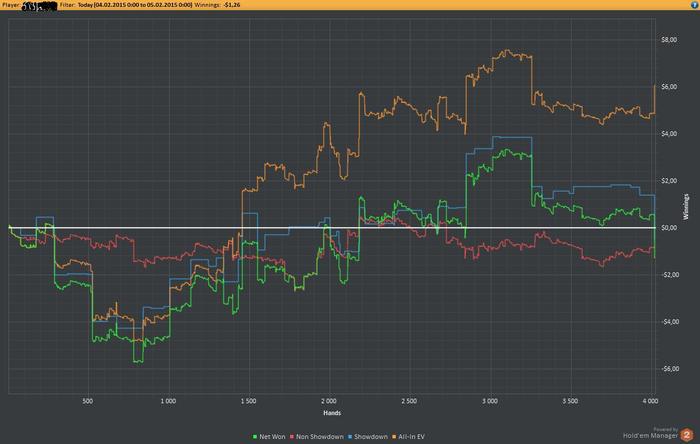Click the 3 500 hands axis label
Viewport: 700px width, 444px height.
(x=570, y=401)
